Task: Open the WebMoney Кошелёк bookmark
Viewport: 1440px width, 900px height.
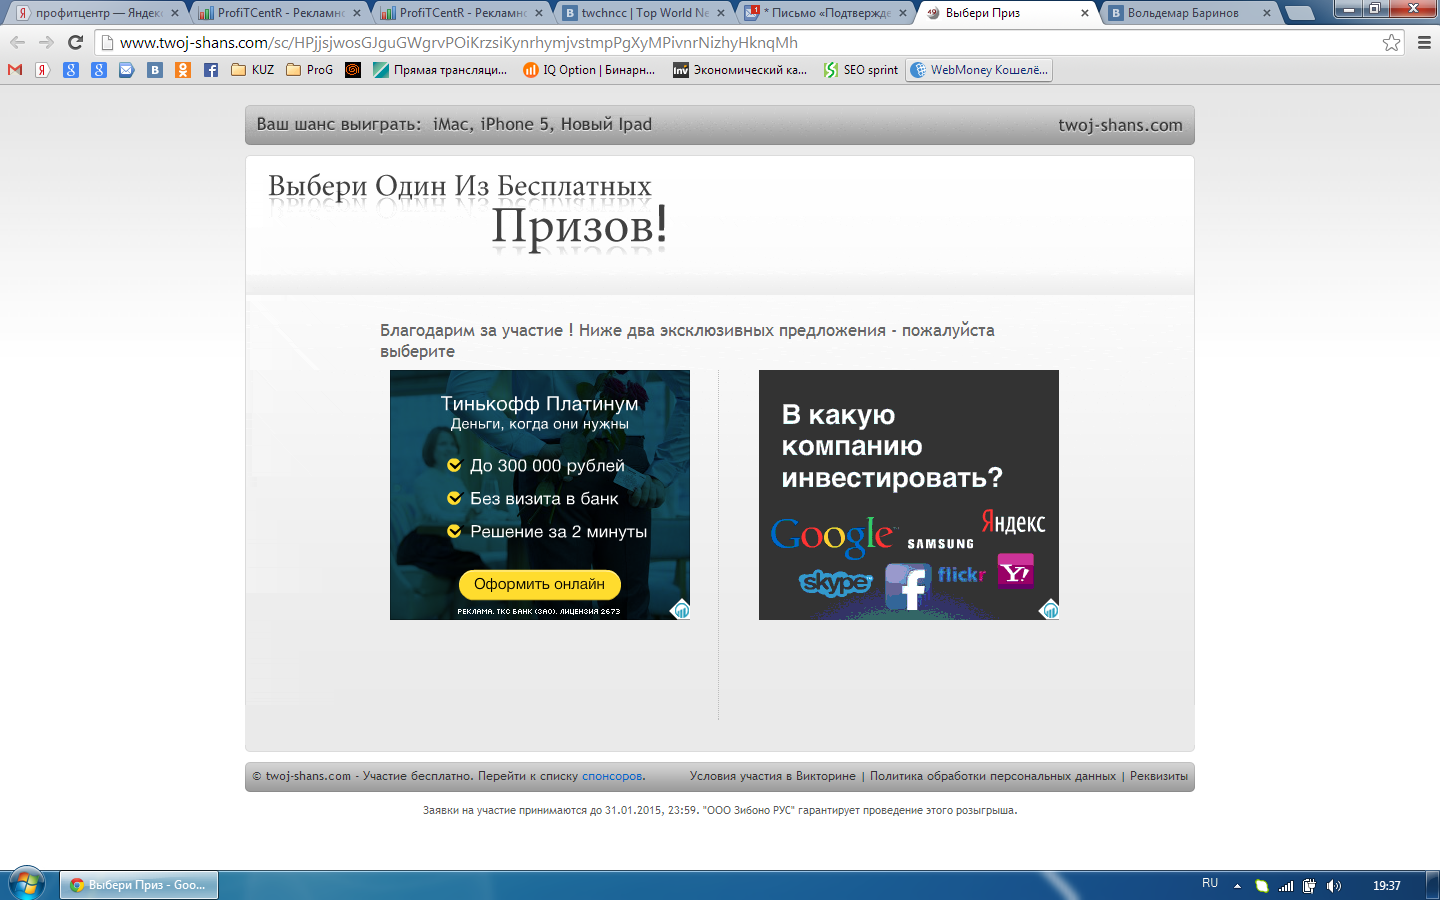Action: [979, 70]
